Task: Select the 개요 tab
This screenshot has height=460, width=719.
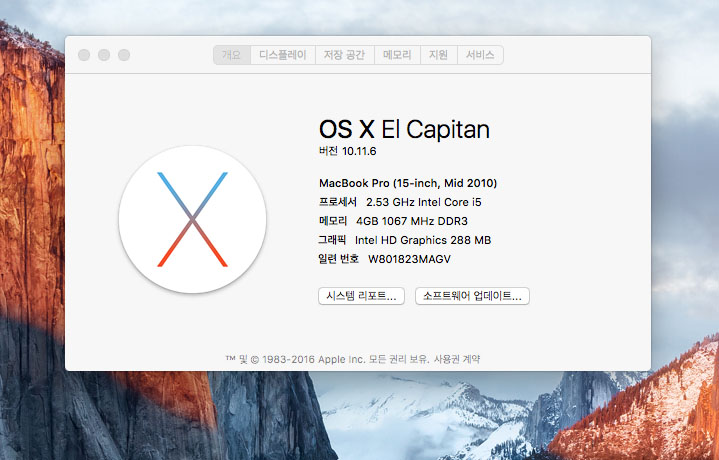Action: 231,55
